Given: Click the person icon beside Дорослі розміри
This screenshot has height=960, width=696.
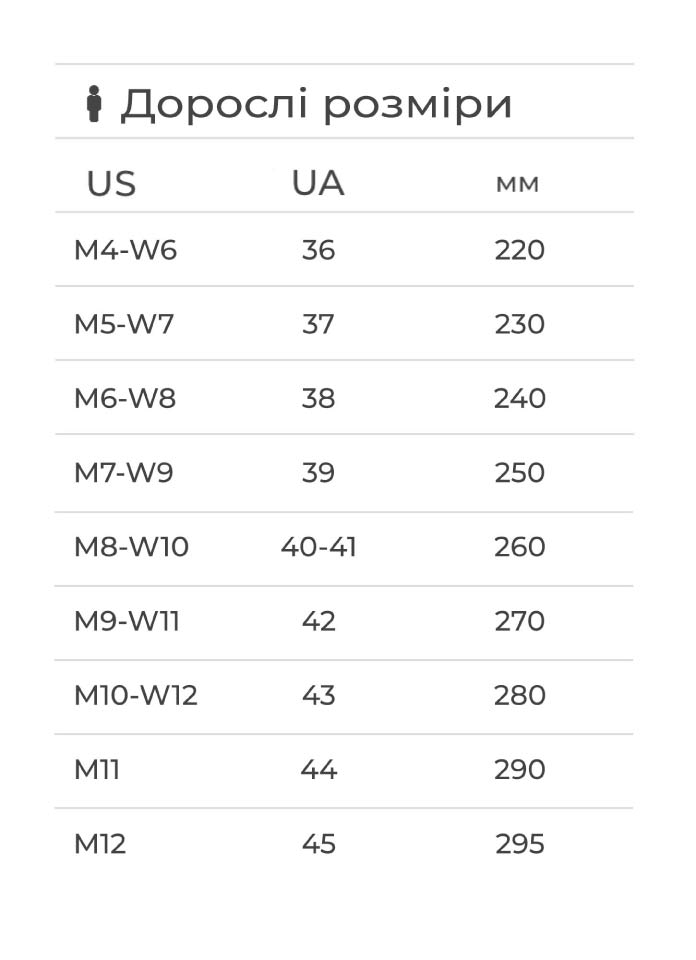Looking at the screenshot, I should 94,104.
